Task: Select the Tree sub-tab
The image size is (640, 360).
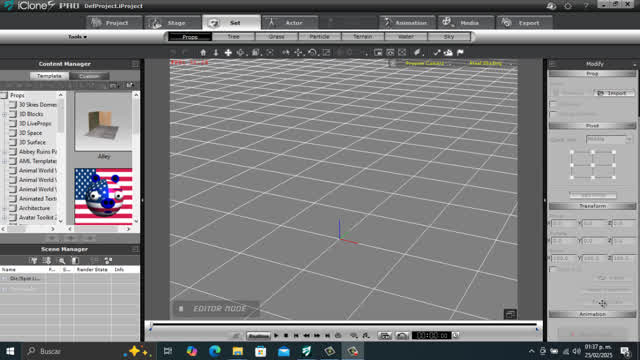Action: (233, 37)
